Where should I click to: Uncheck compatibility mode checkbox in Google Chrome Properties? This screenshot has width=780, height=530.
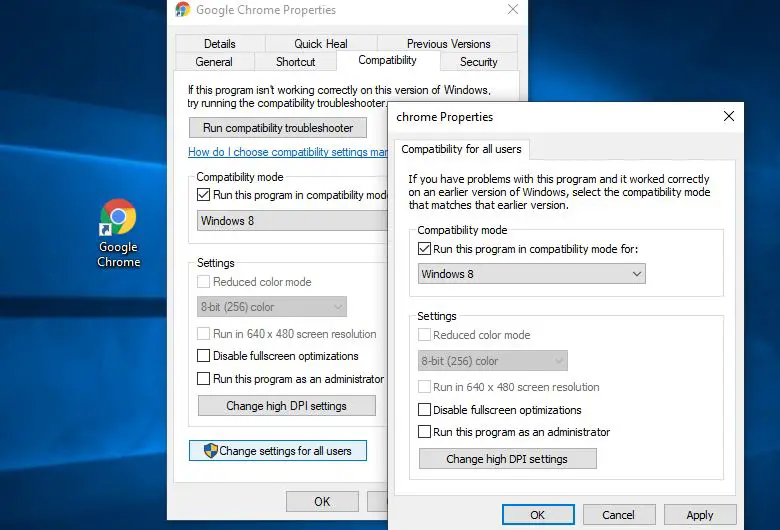(x=203, y=195)
